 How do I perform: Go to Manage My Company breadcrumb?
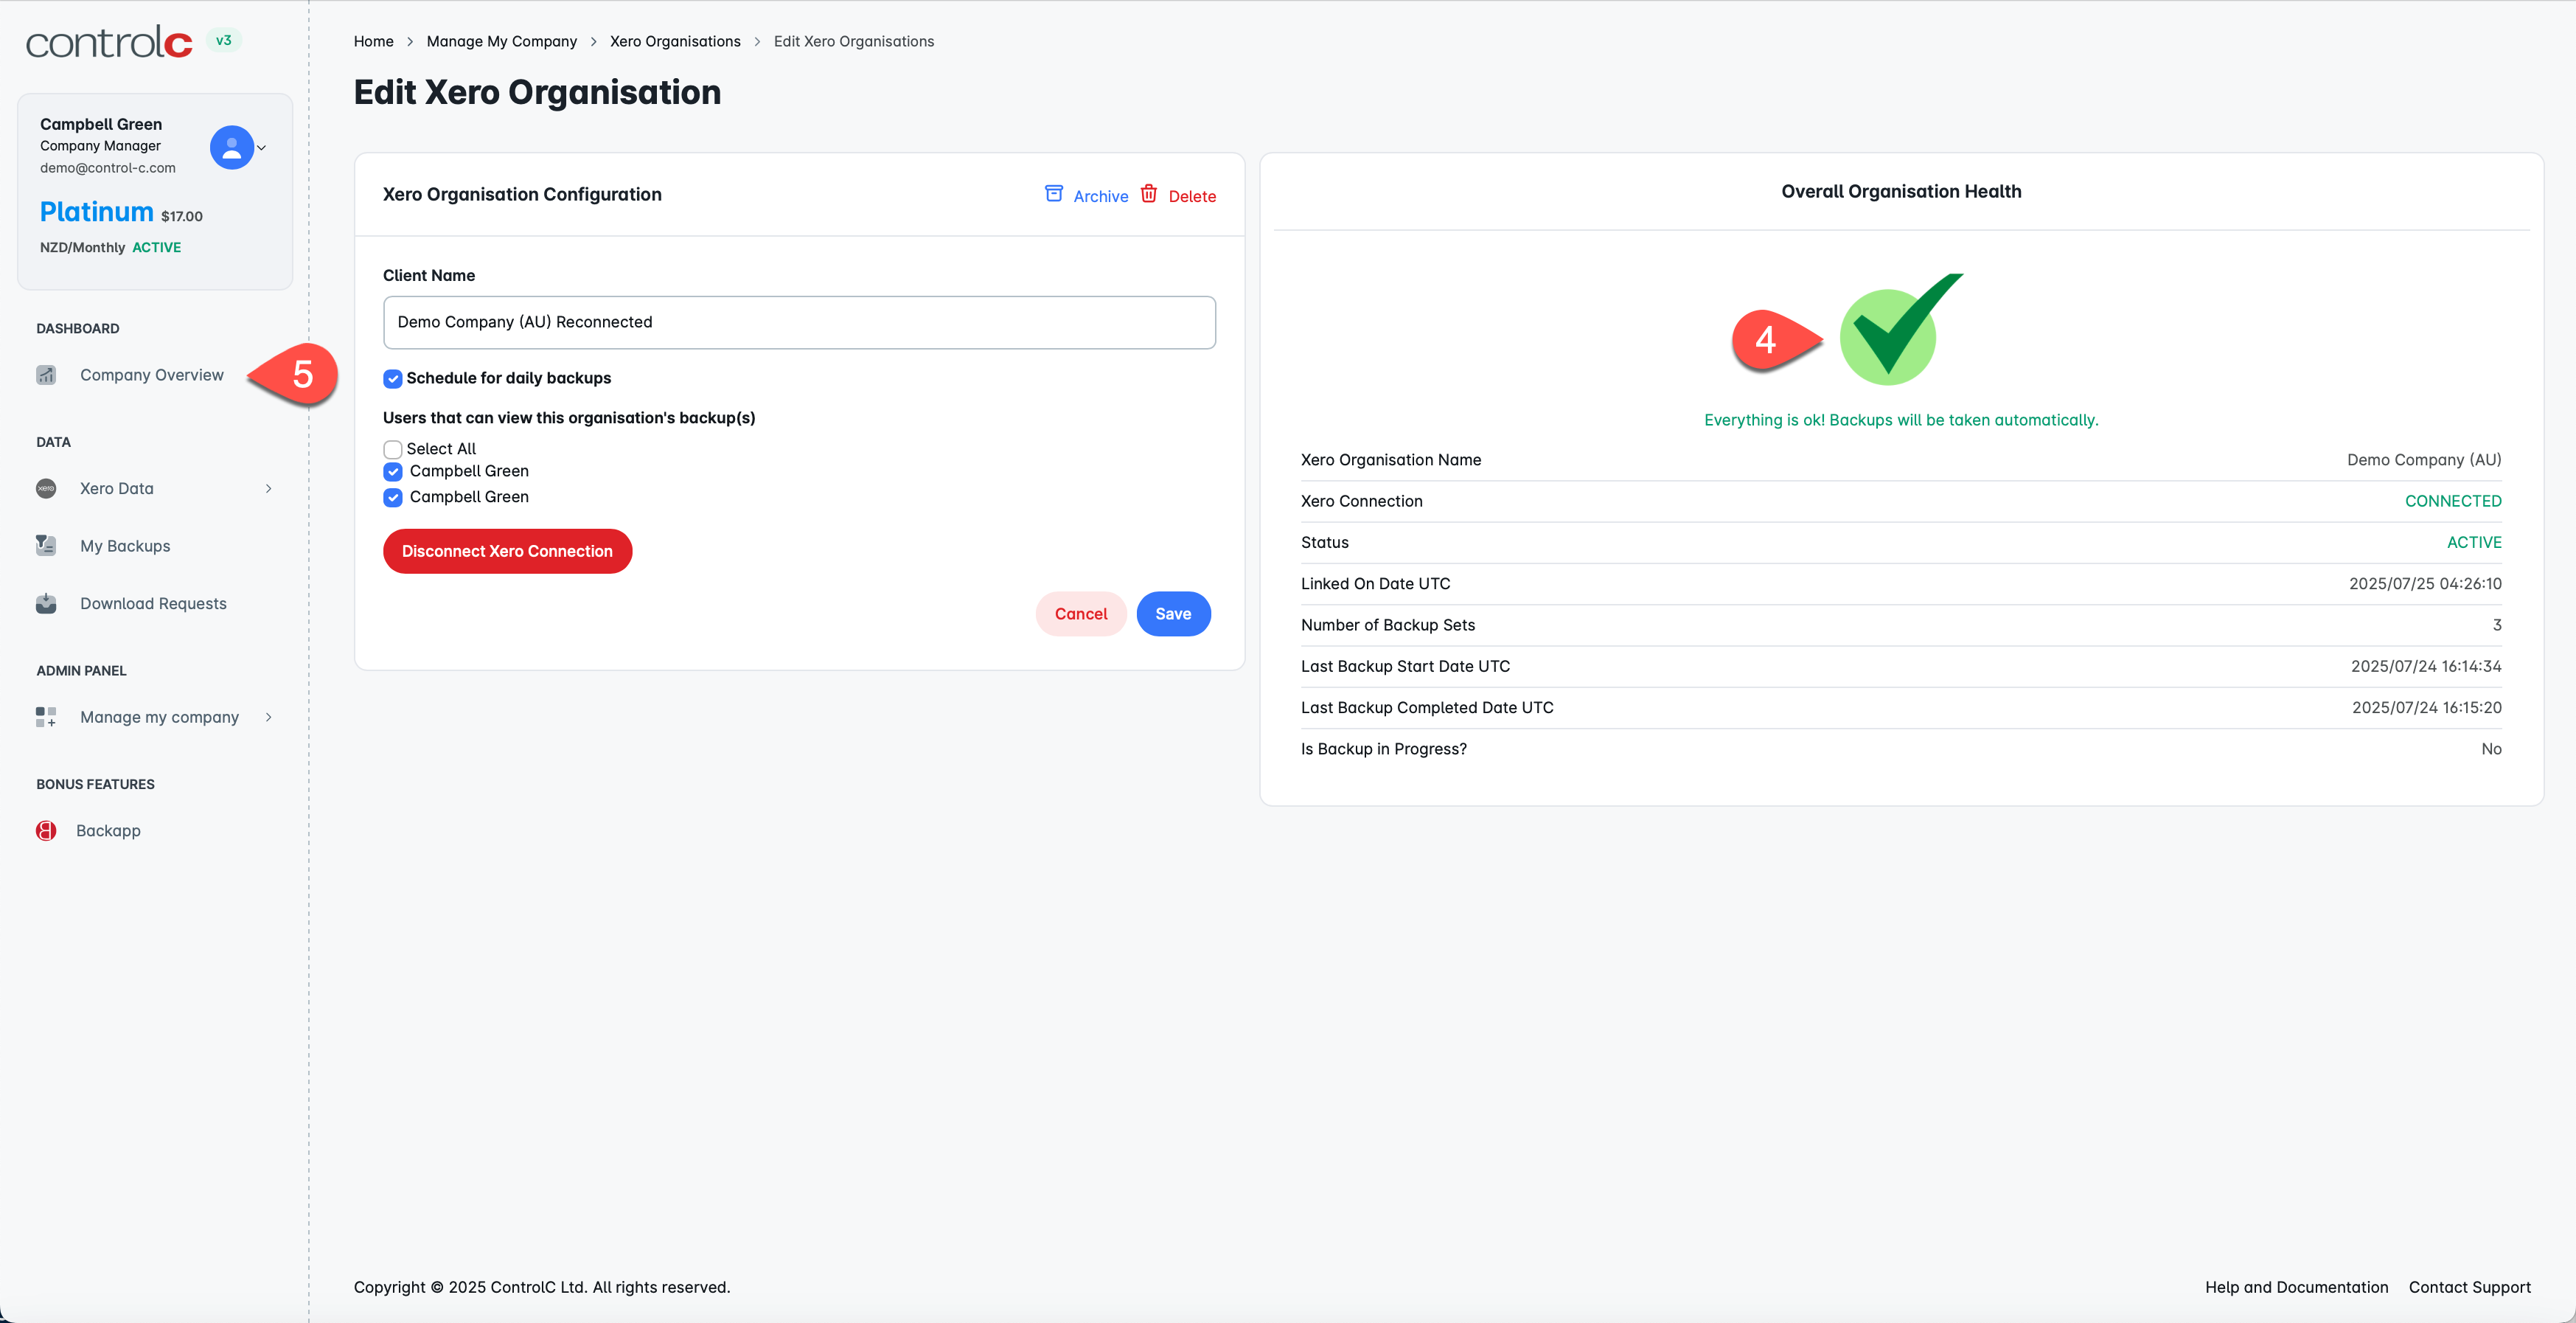(502, 41)
